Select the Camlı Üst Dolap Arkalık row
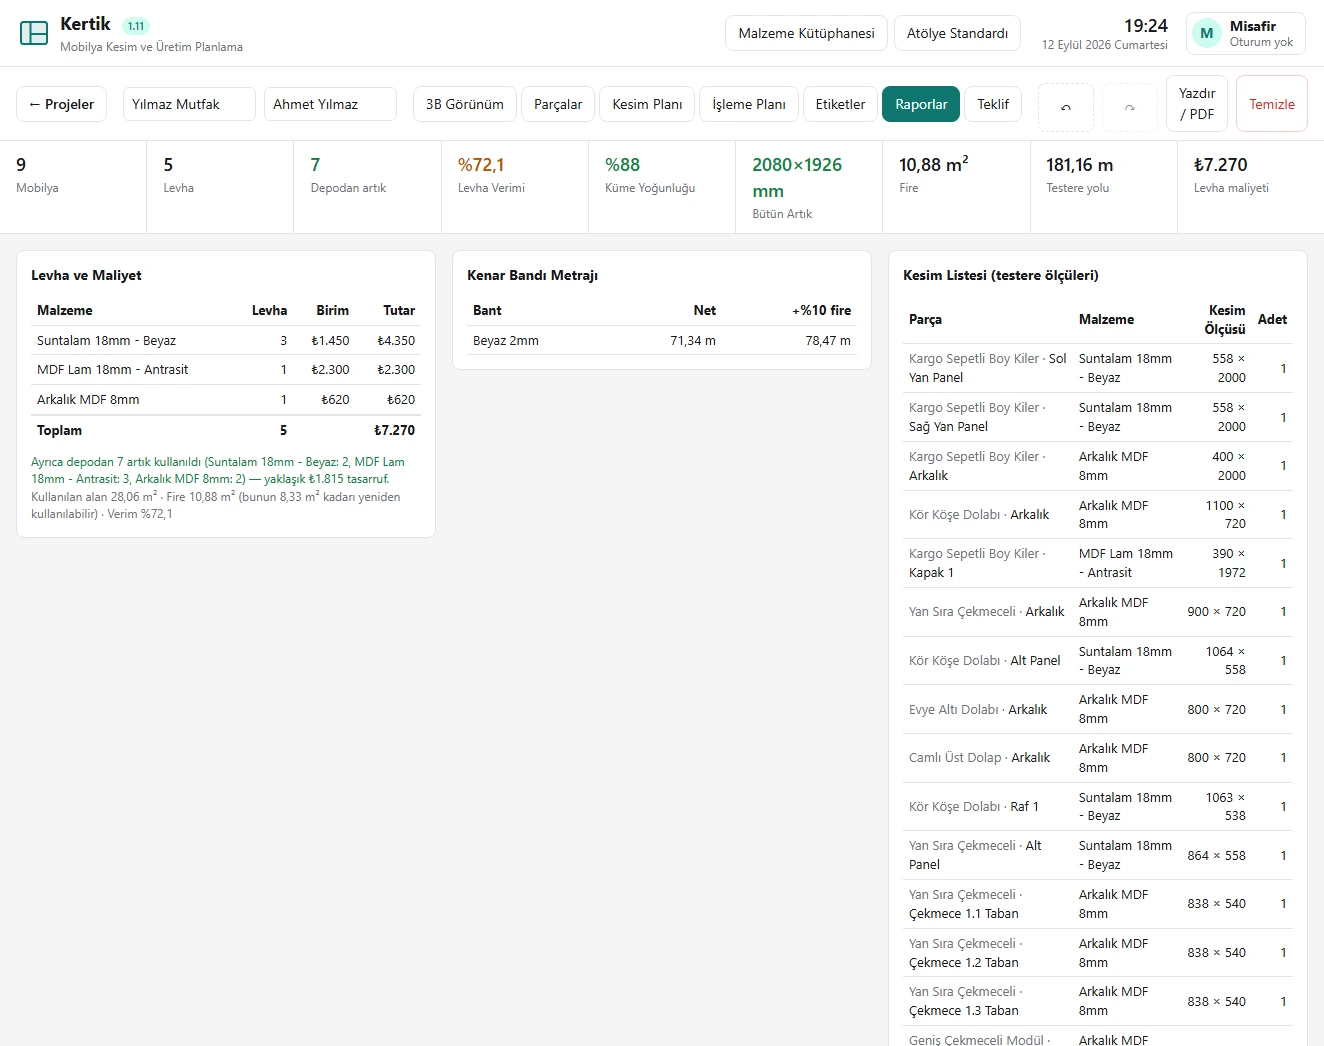The width and height of the screenshot is (1324, 1046). click(x=1098, y=758)
